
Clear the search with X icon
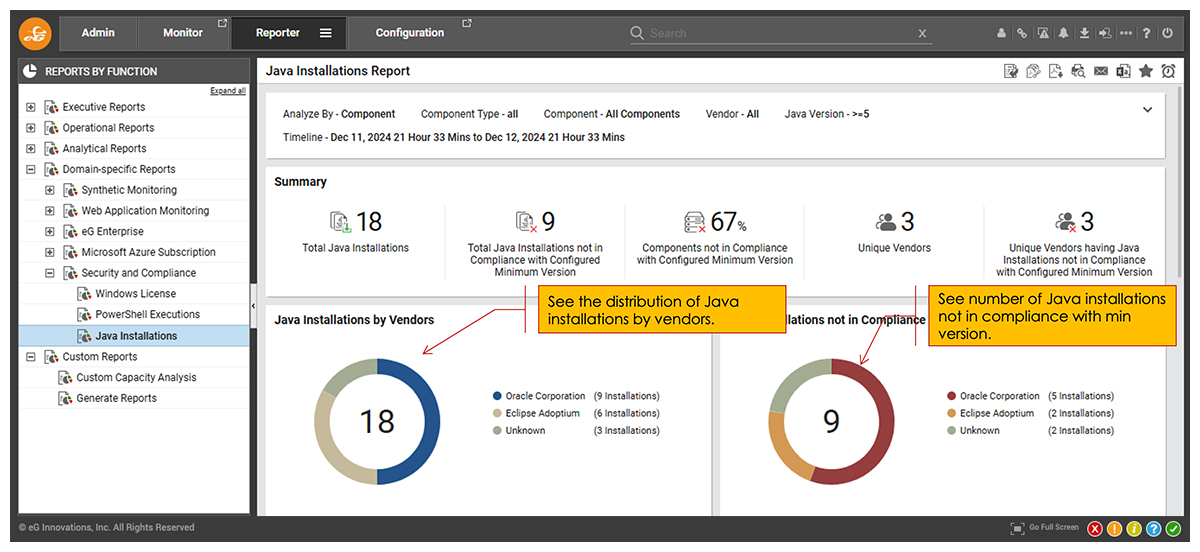[922, 34]
